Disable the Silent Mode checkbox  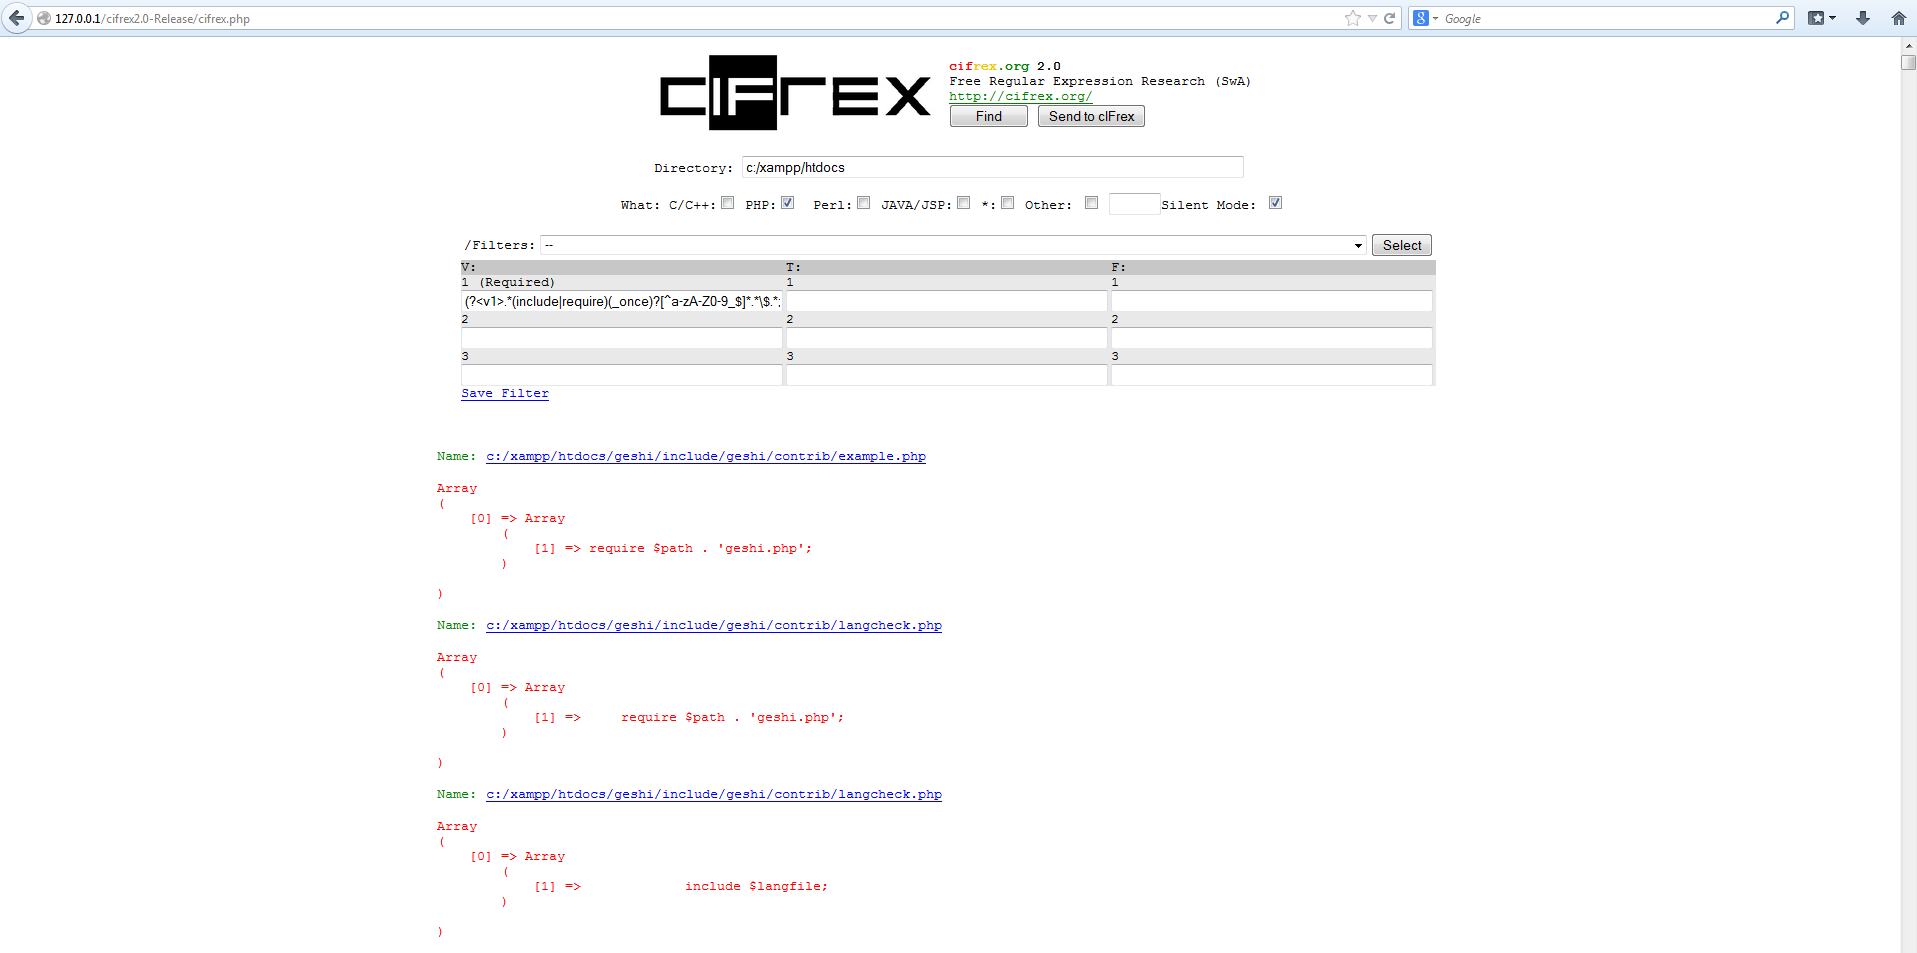[1275, 203]
